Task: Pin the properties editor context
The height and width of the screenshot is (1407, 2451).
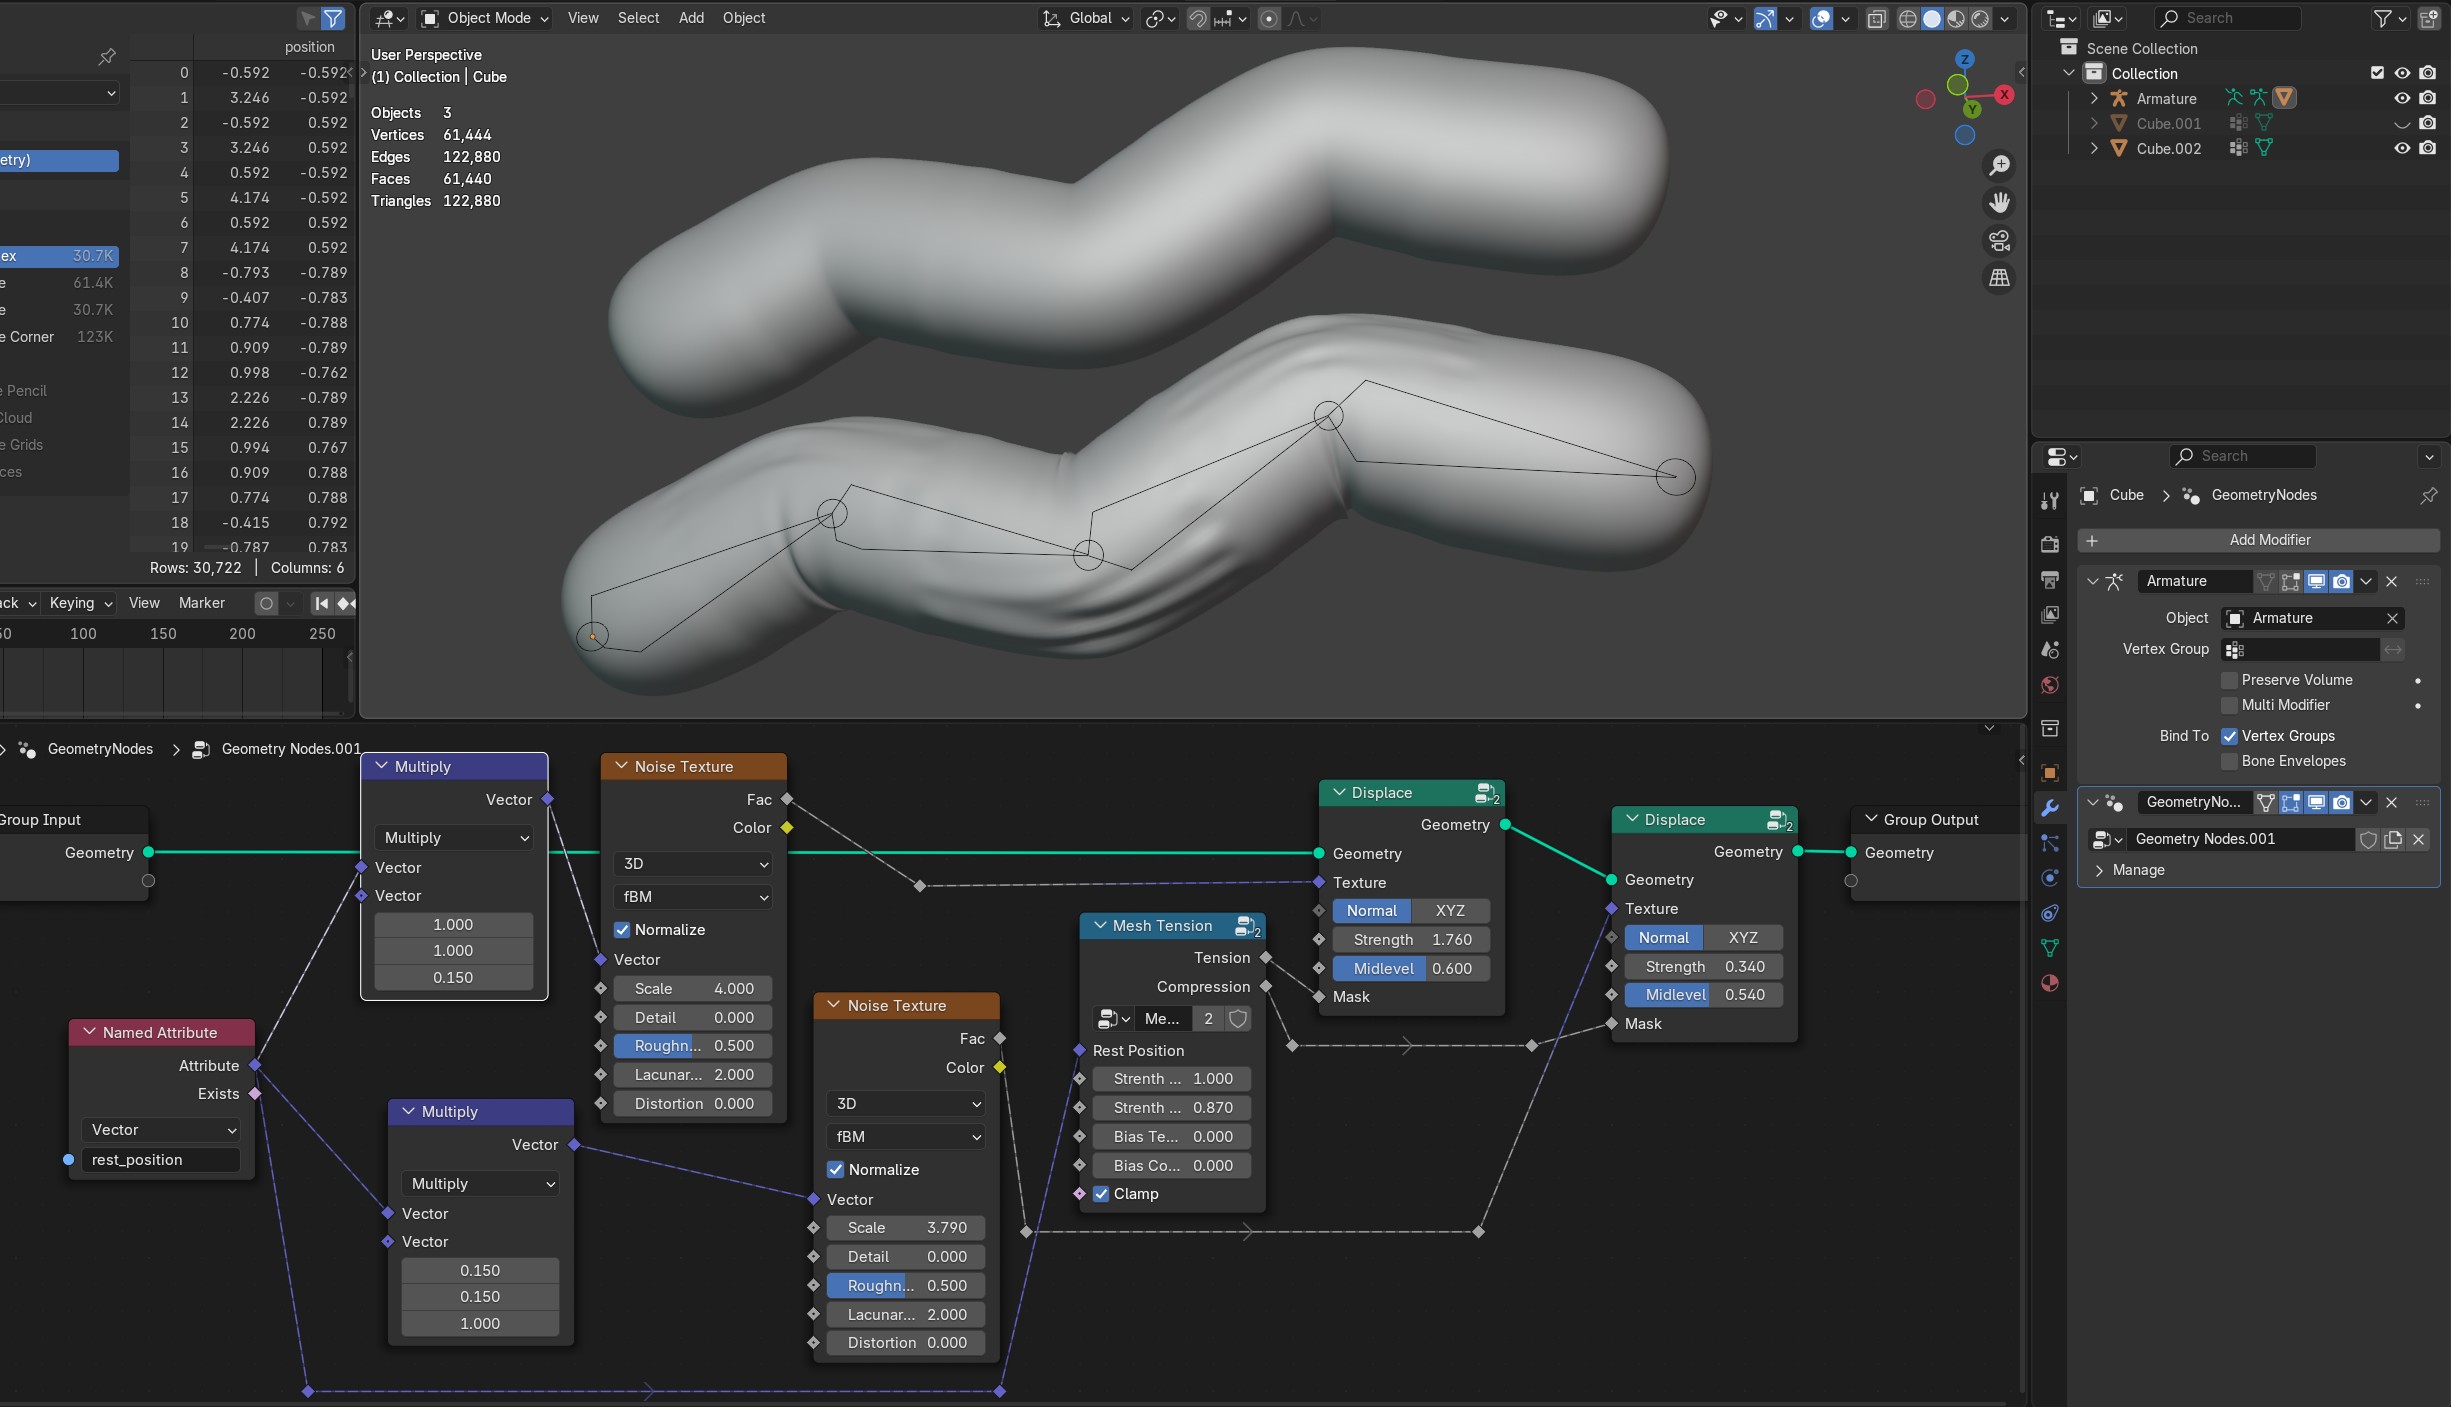Action: (x=2428, y=496)
